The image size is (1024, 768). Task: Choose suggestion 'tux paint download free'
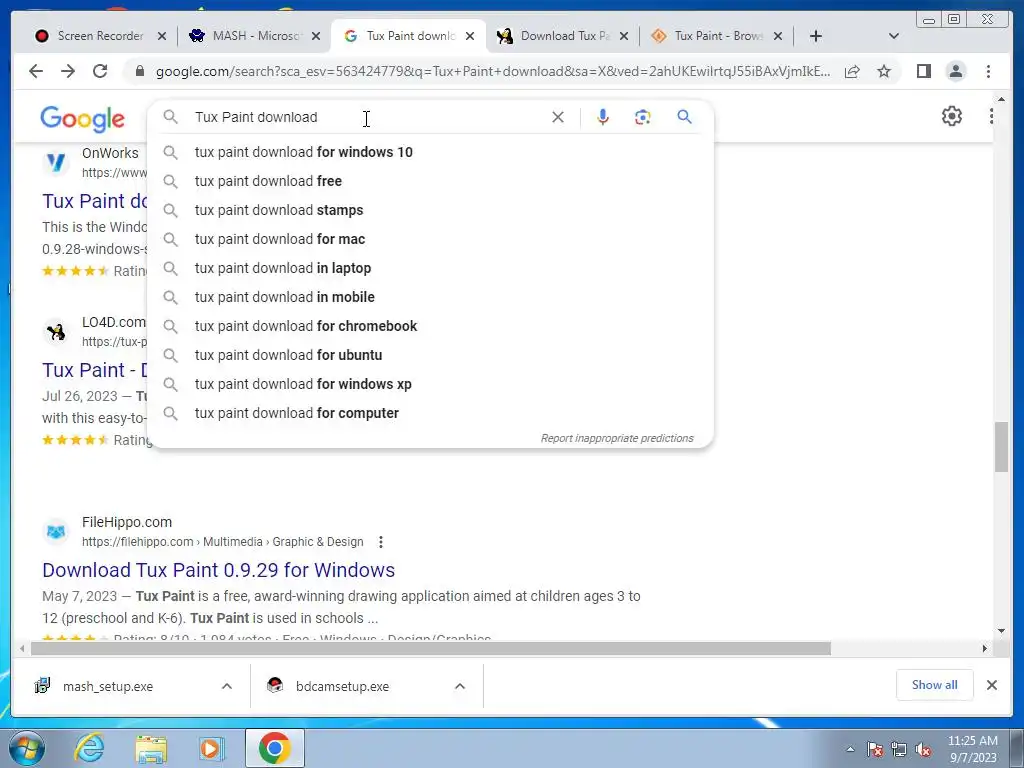(431, 181)
